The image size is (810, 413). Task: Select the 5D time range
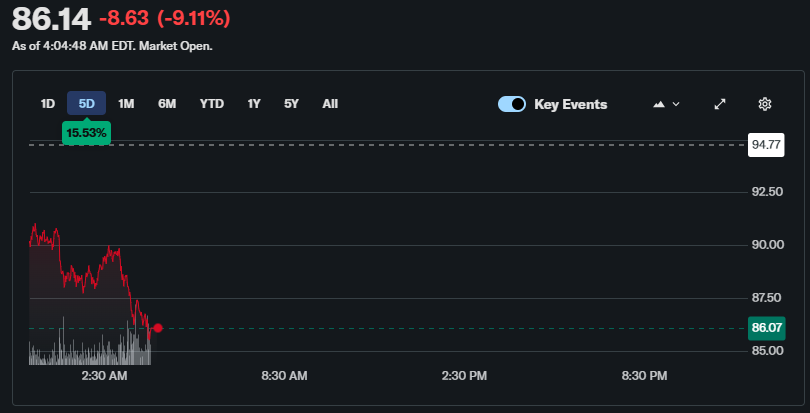point(86,103)
